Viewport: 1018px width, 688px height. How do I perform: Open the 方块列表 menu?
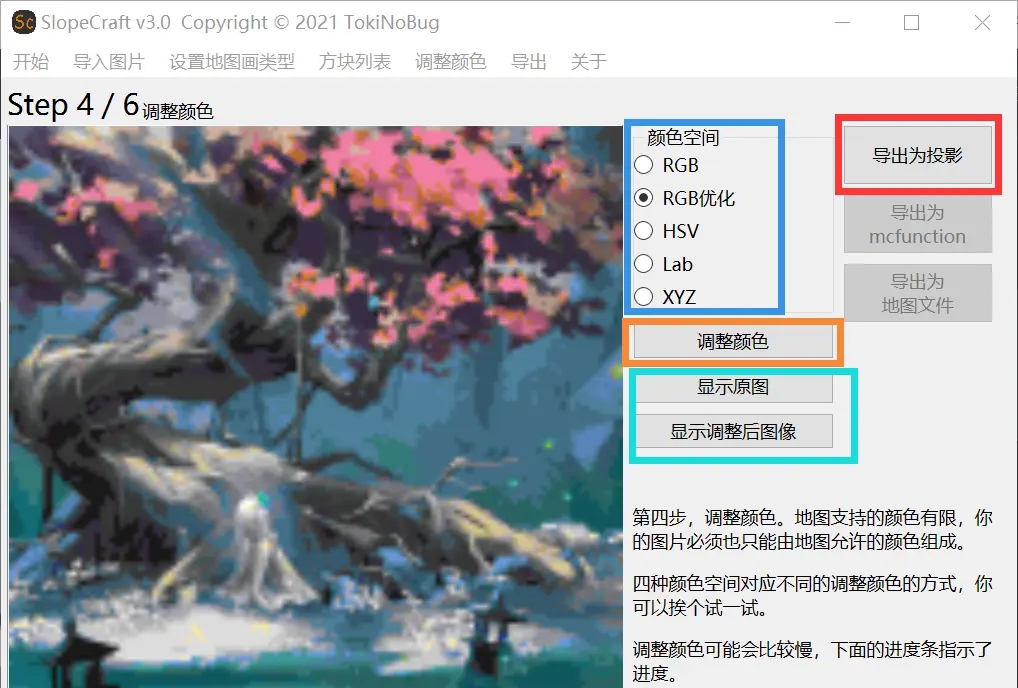pos(354,62)
